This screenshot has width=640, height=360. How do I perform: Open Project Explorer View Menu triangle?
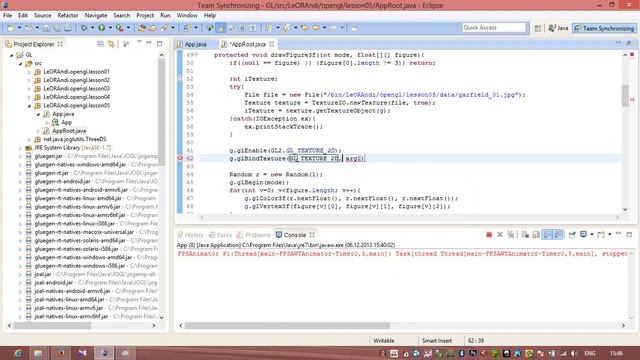(x=139, y=43)
